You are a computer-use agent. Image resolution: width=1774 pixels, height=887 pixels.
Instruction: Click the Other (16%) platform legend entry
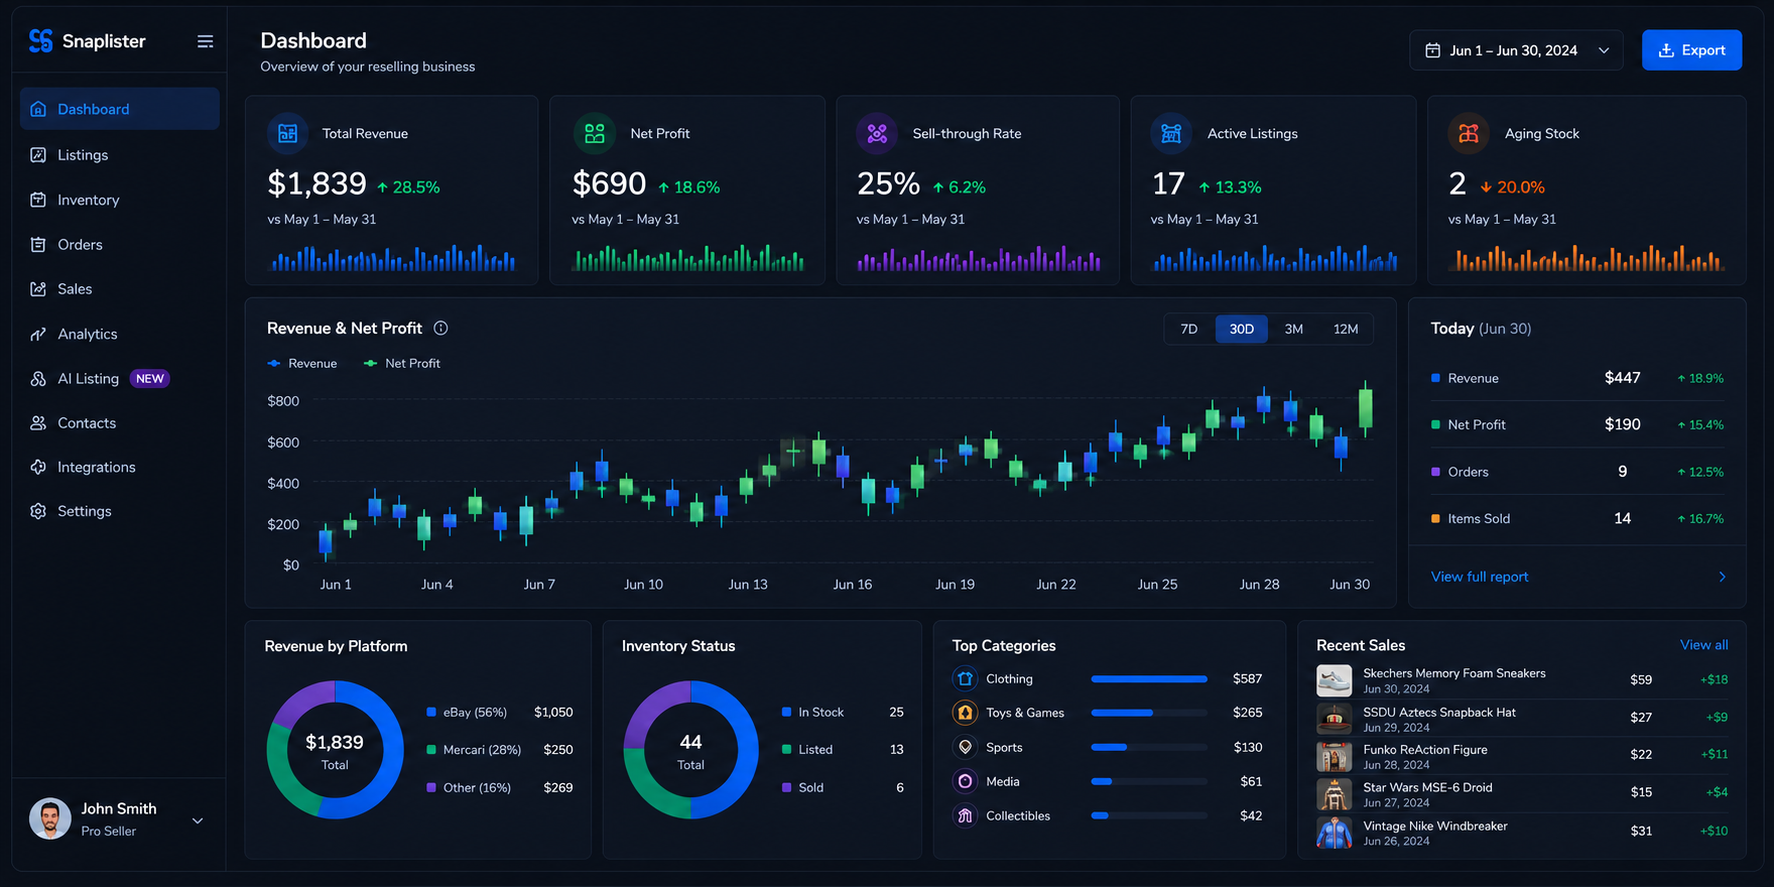coord(500,788)
